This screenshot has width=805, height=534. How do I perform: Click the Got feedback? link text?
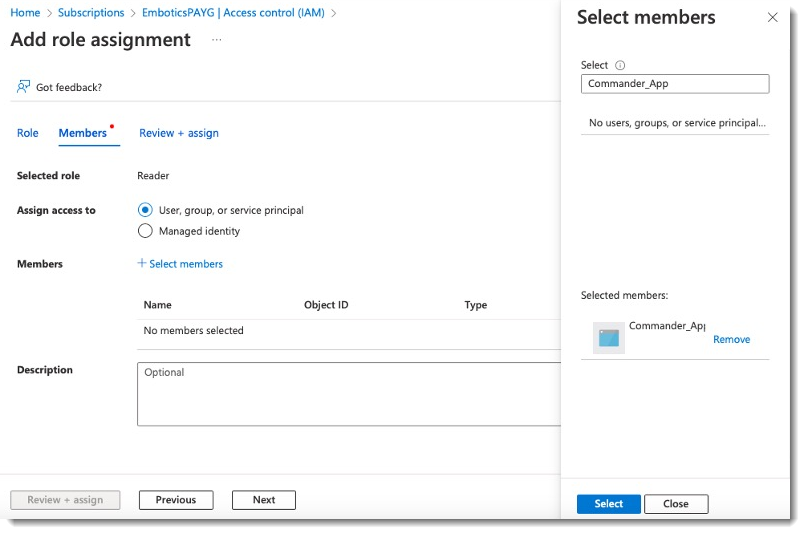(69, 87)
